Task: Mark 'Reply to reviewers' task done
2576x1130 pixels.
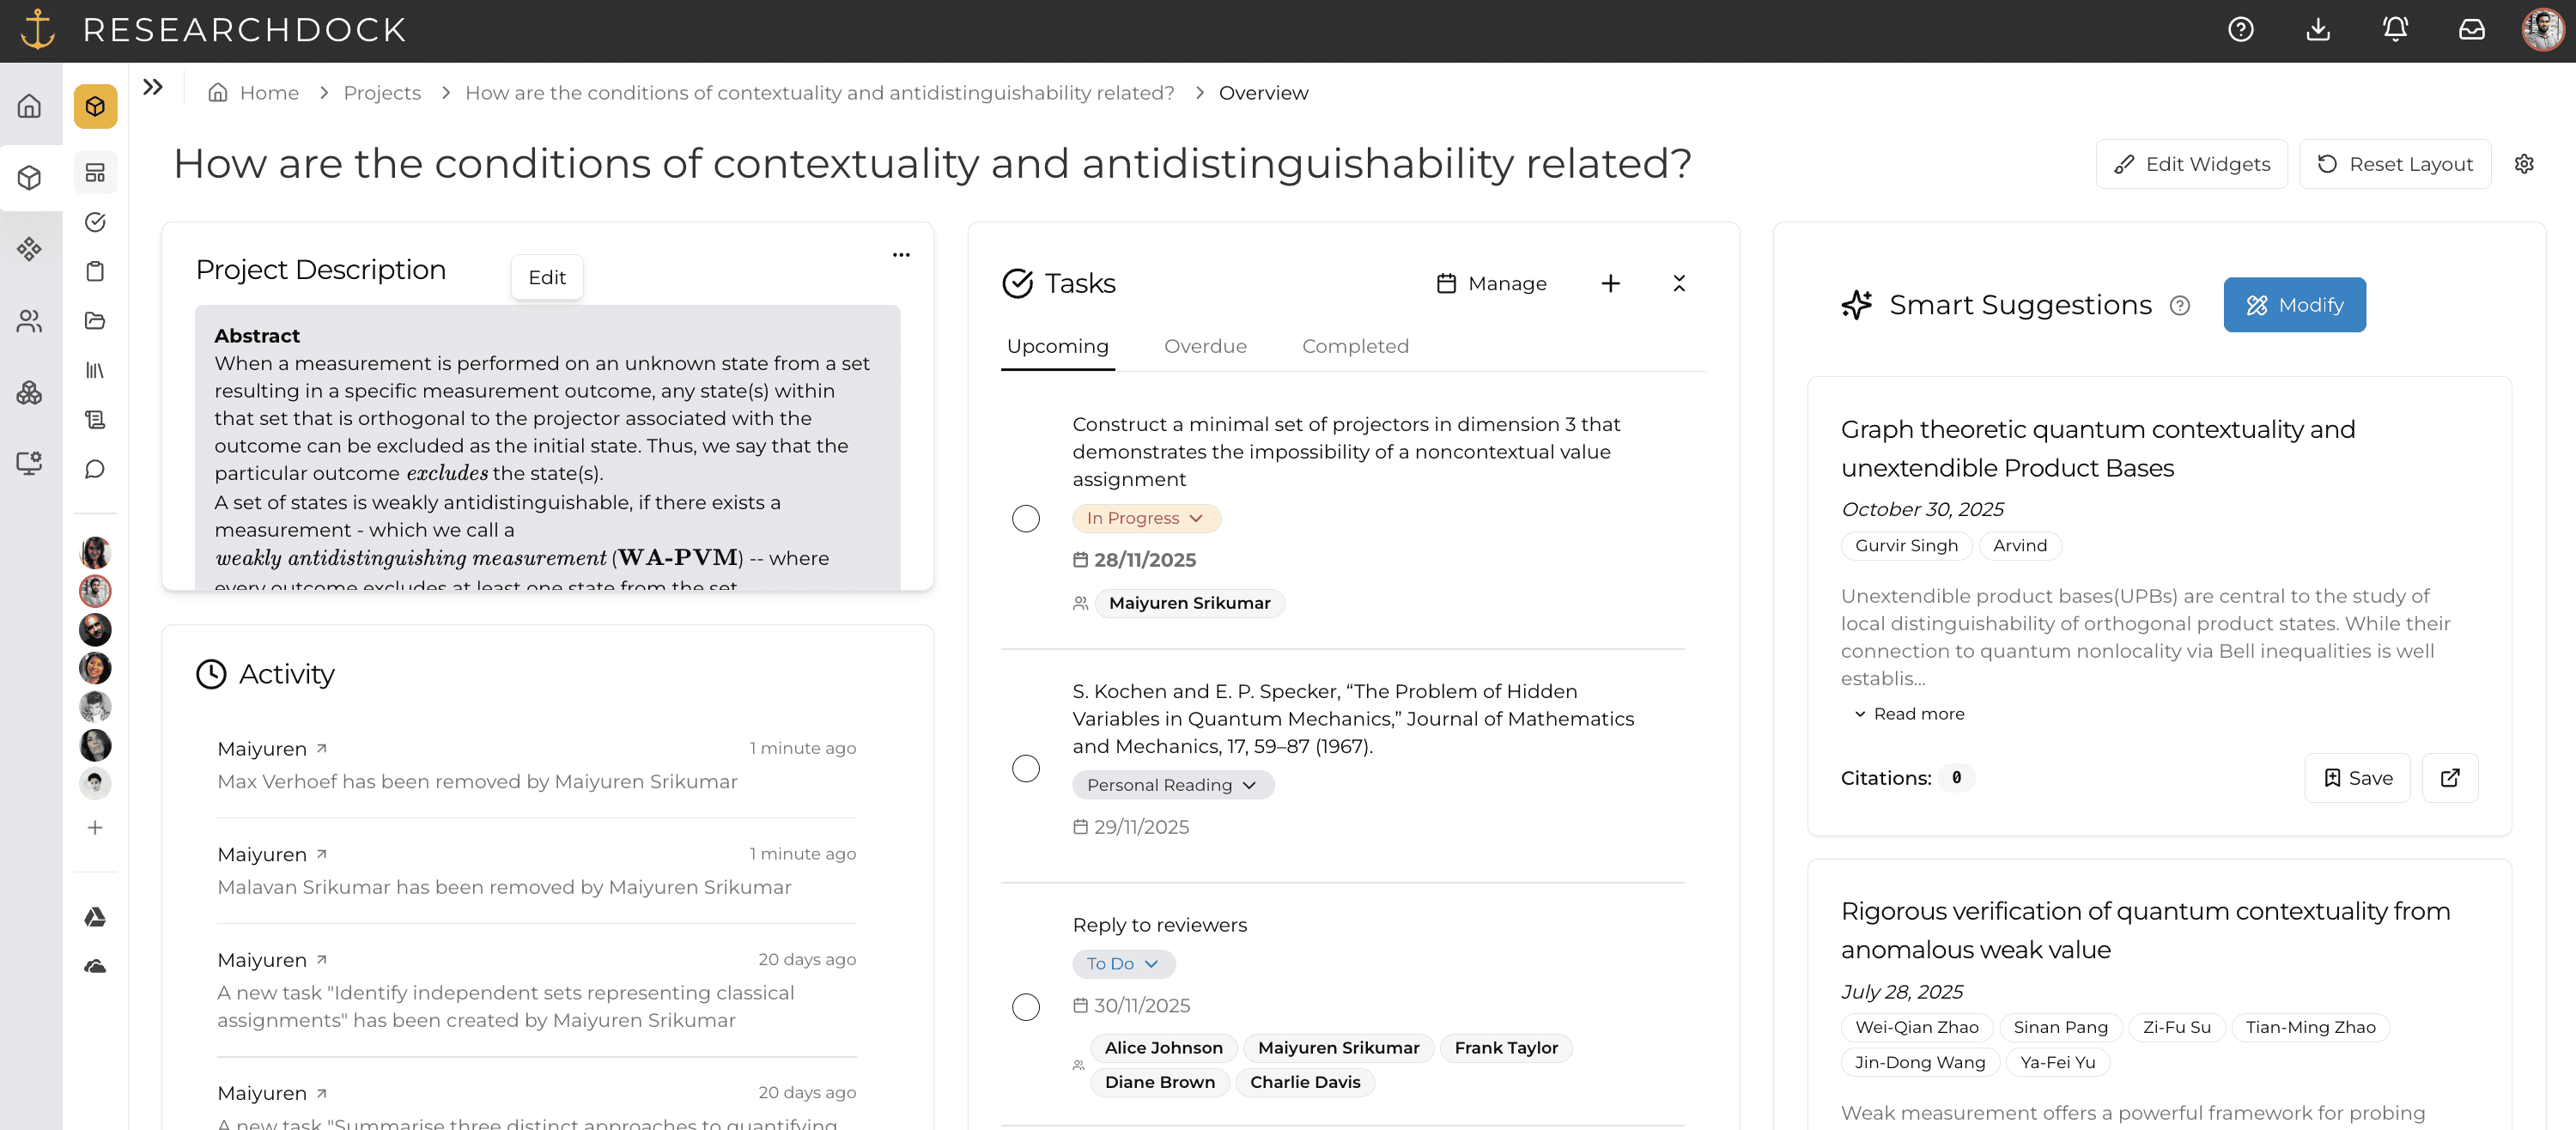Action: [1025, 1006]
